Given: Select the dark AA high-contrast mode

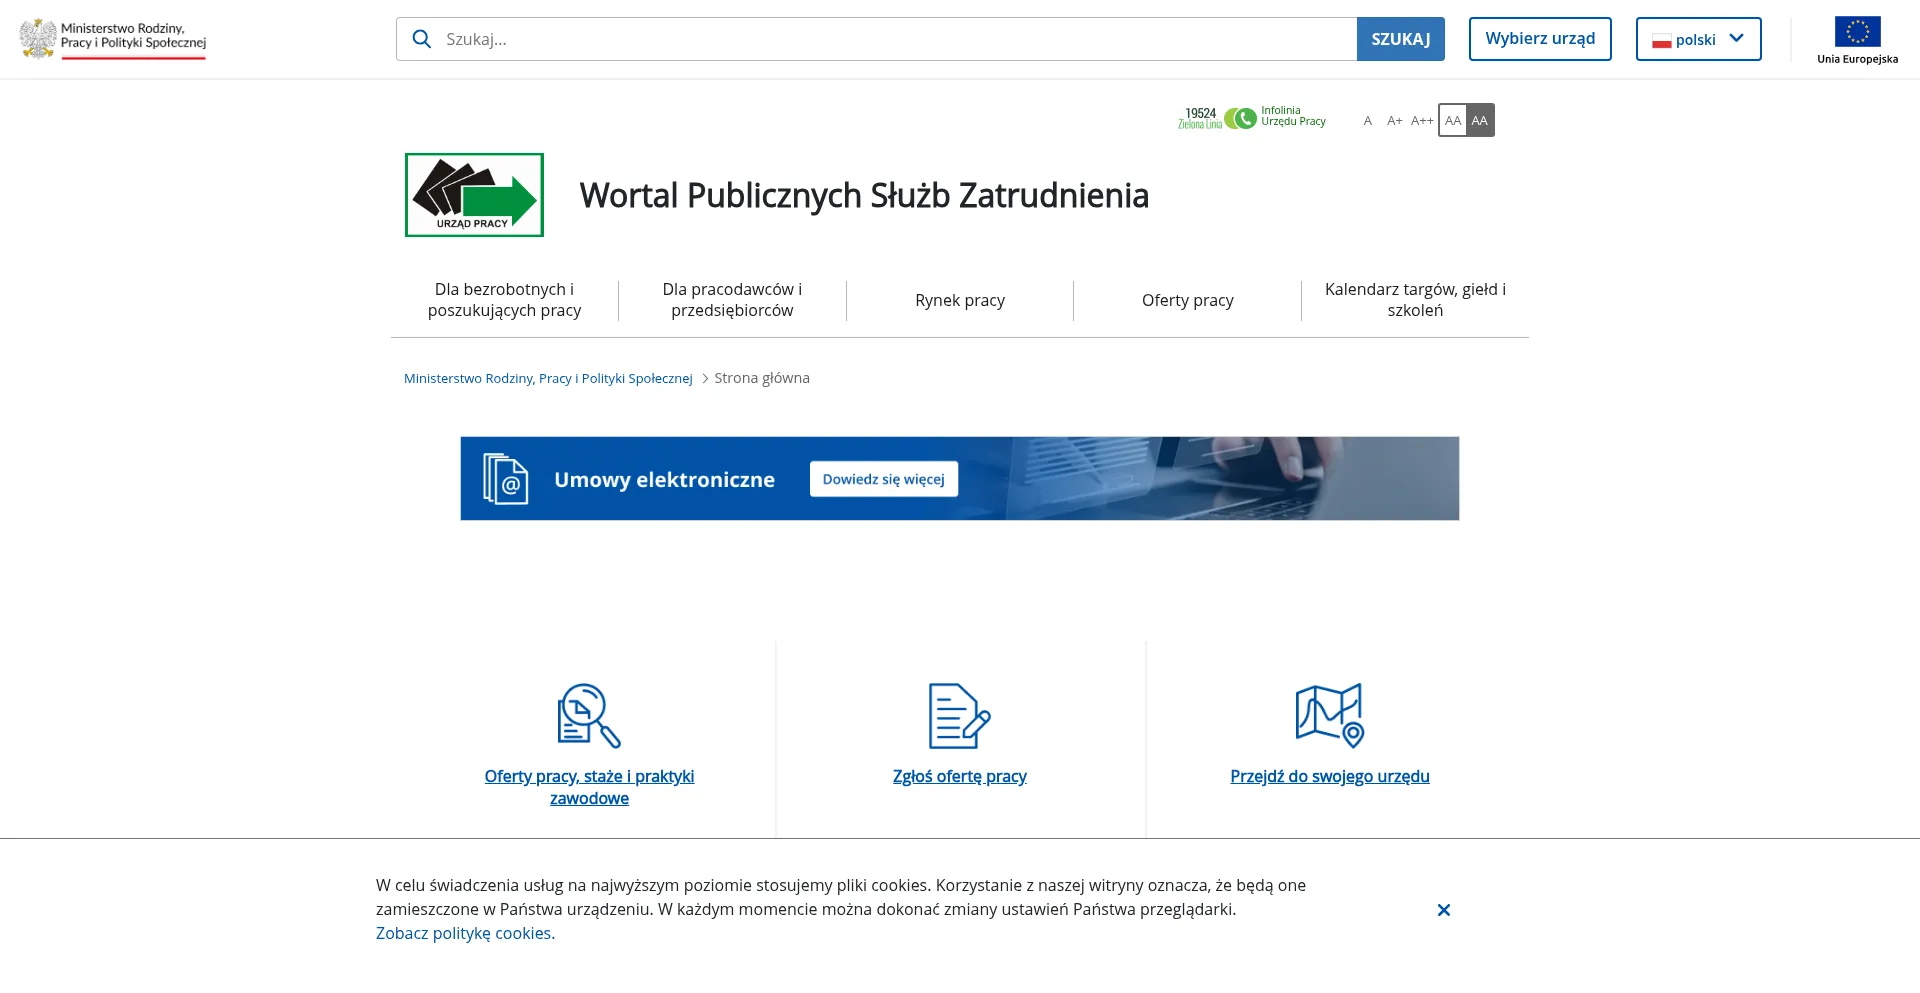Looking at the screenshot, I should [1480, 120].
